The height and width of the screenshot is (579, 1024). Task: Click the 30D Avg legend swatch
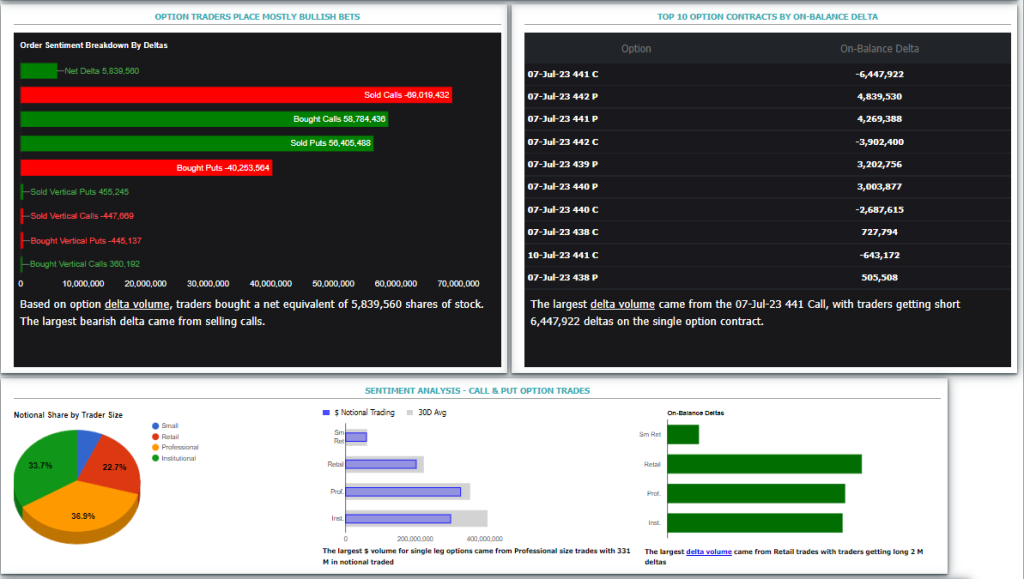(410, 413)
